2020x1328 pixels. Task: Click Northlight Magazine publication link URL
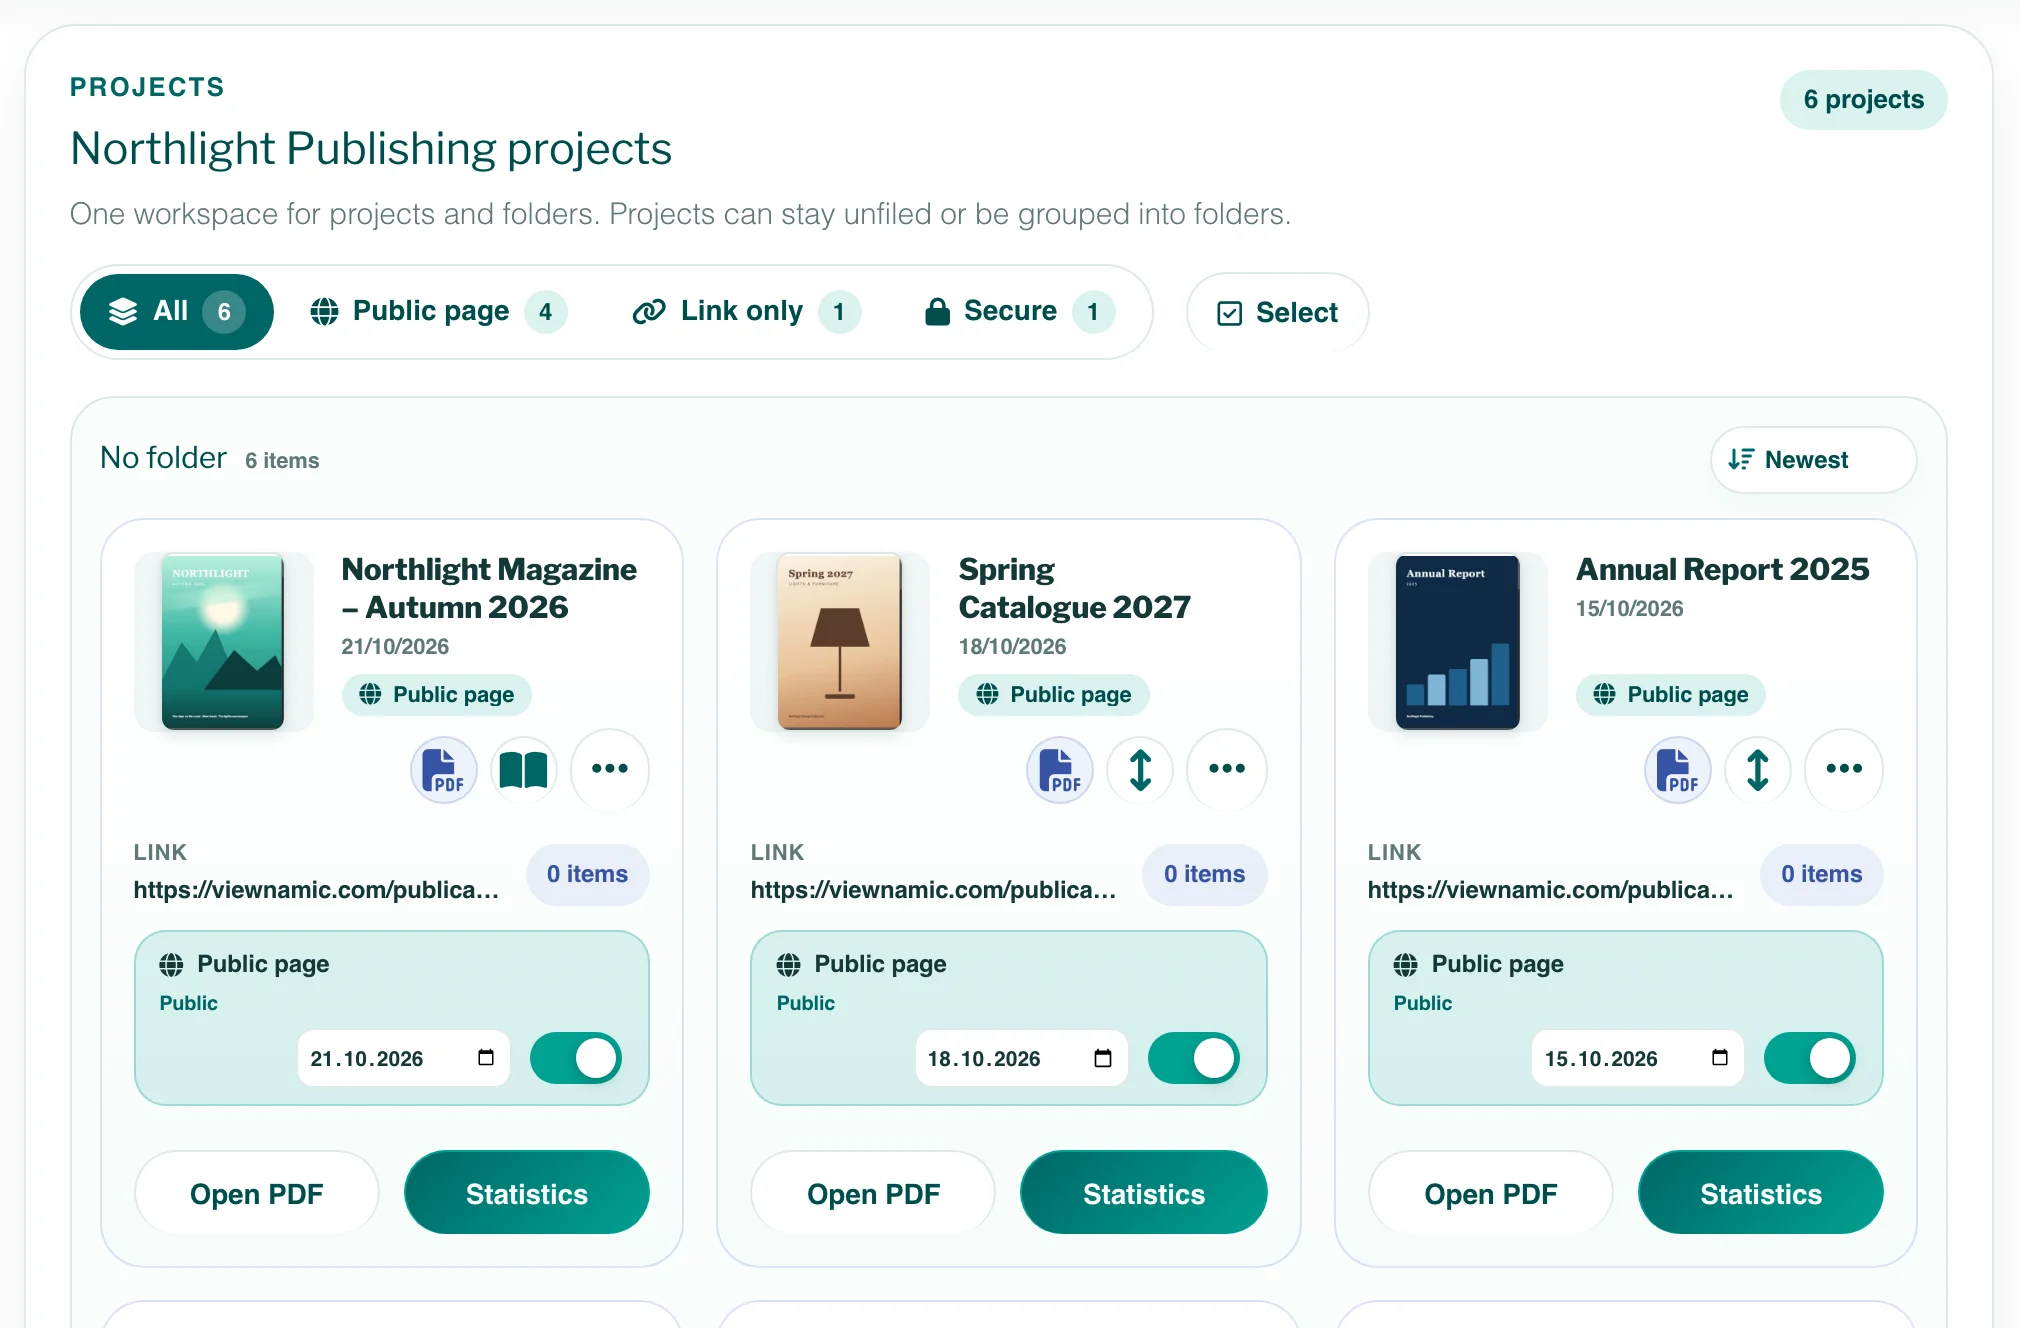316,890
